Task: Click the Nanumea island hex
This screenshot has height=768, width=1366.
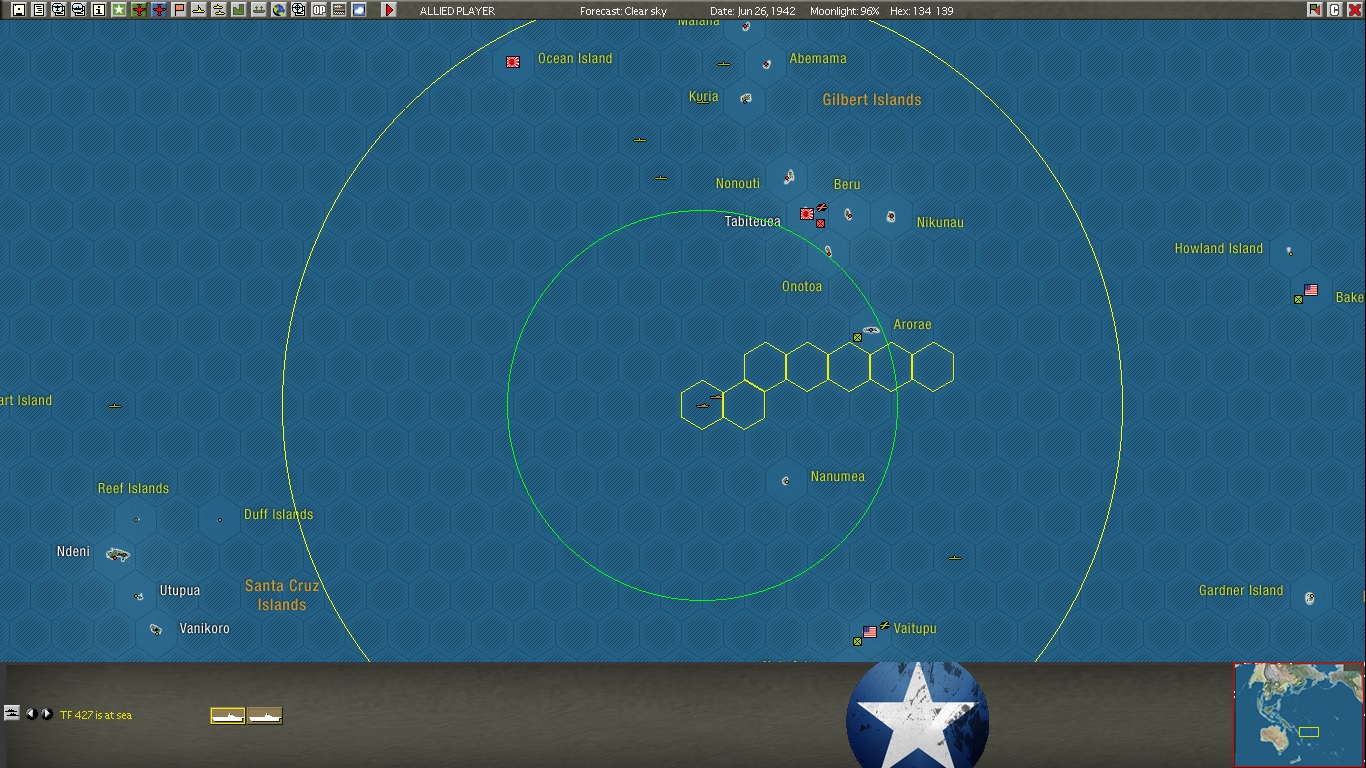Action: coord(786,481)
